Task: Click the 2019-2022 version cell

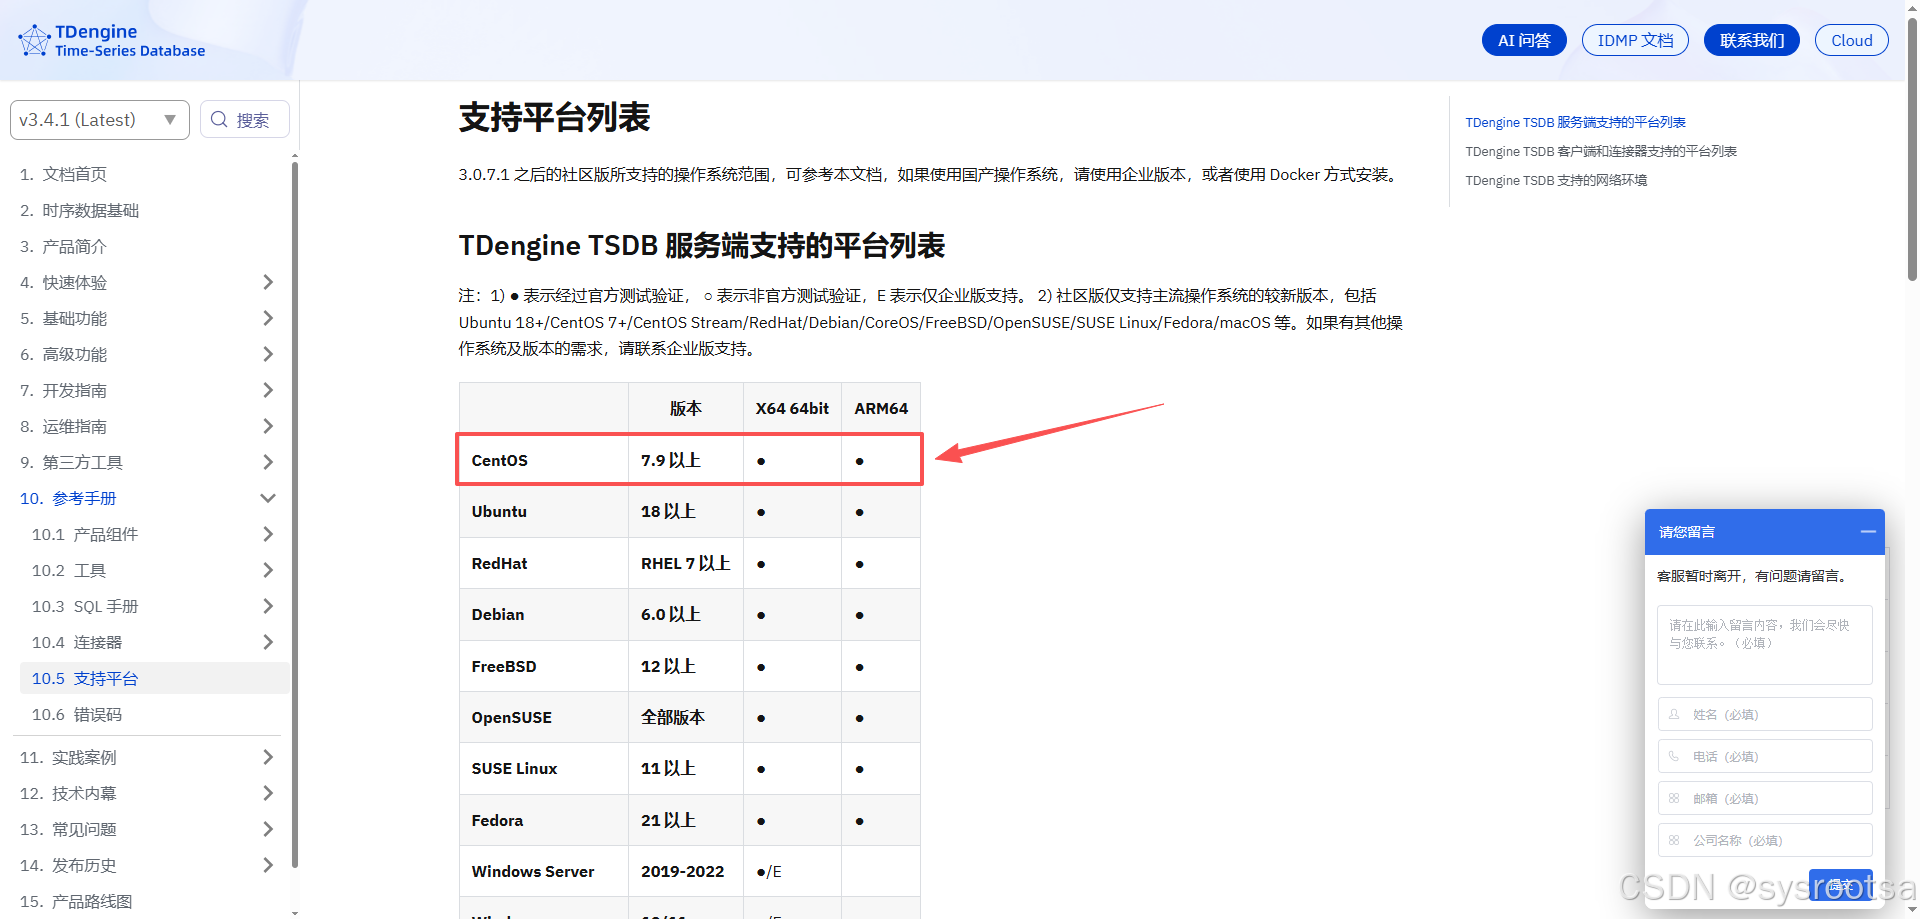Action: [x=686, y=871]
